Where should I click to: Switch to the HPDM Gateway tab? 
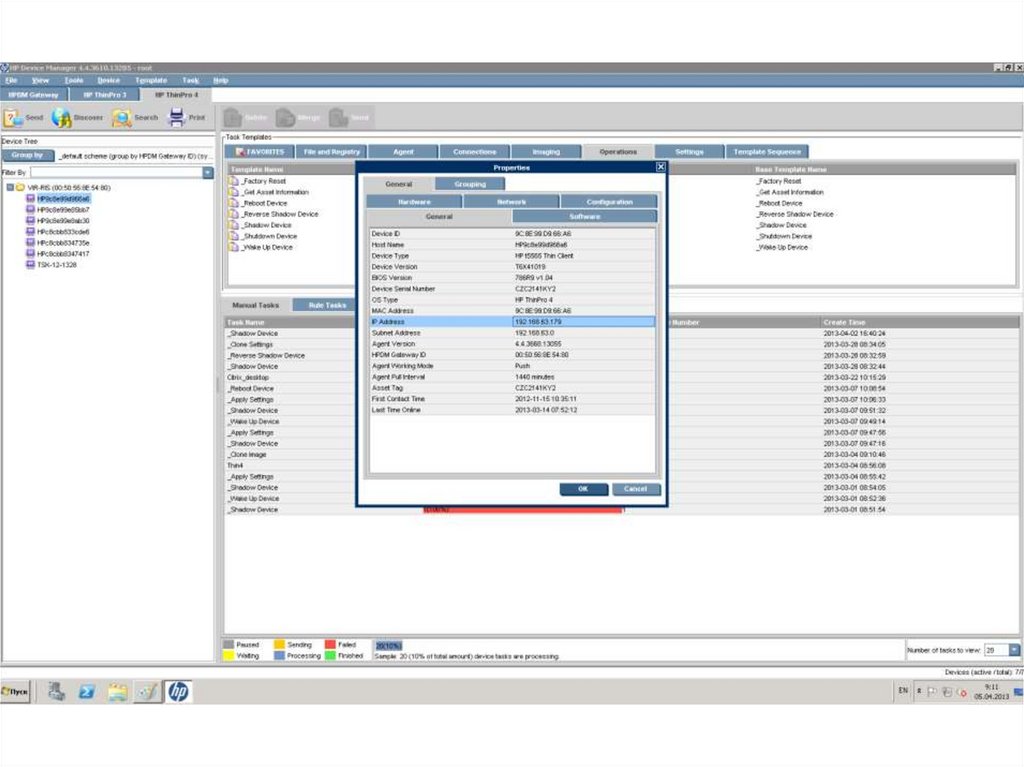coord(34,95)
